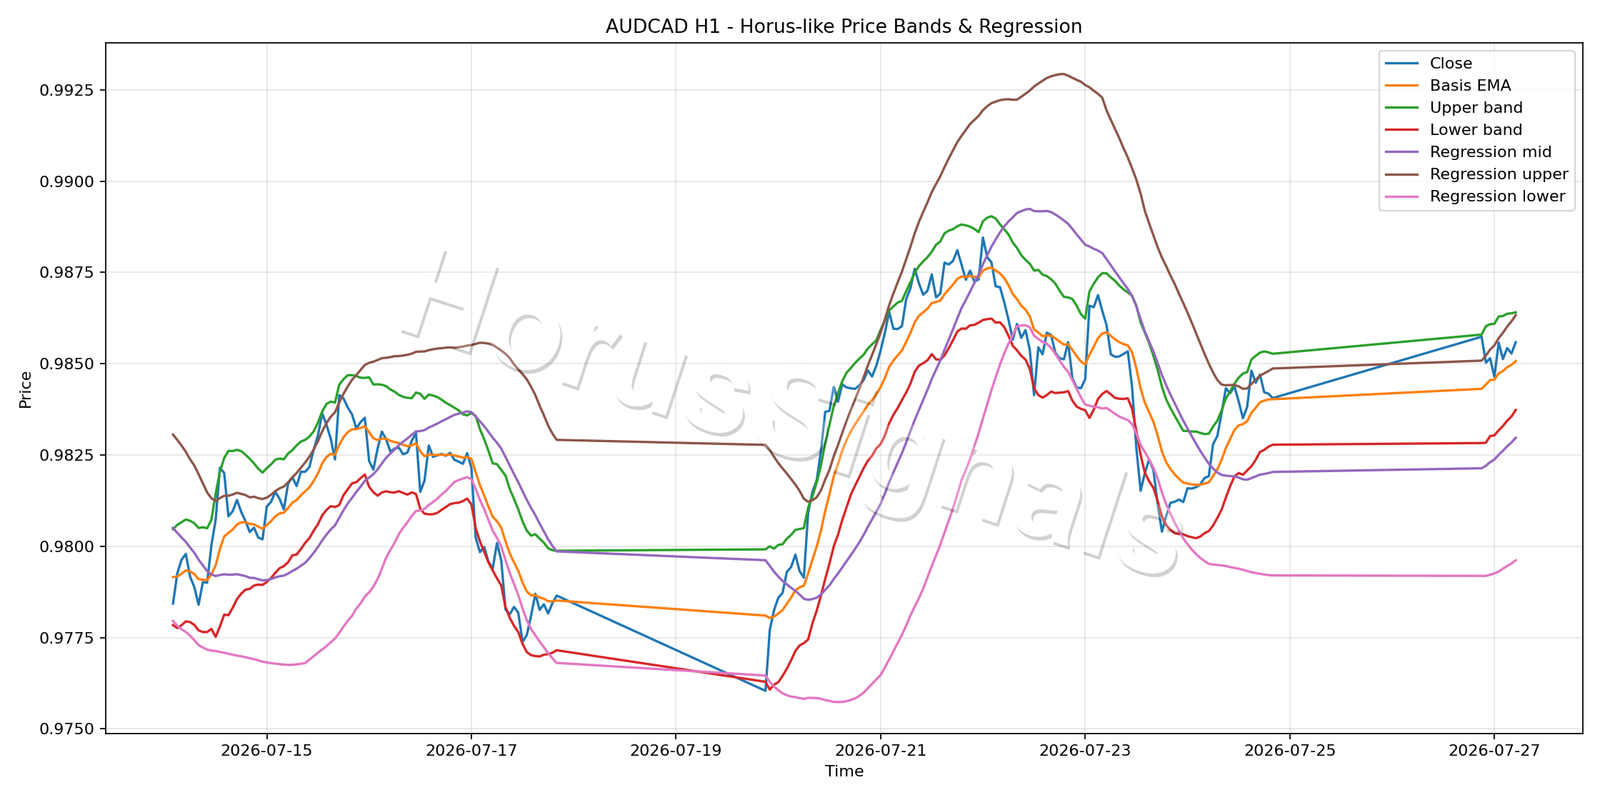Click the pink Regression lower swatch in legend
This screenshot has width=1600, height=800.
tap(1402, 196)
